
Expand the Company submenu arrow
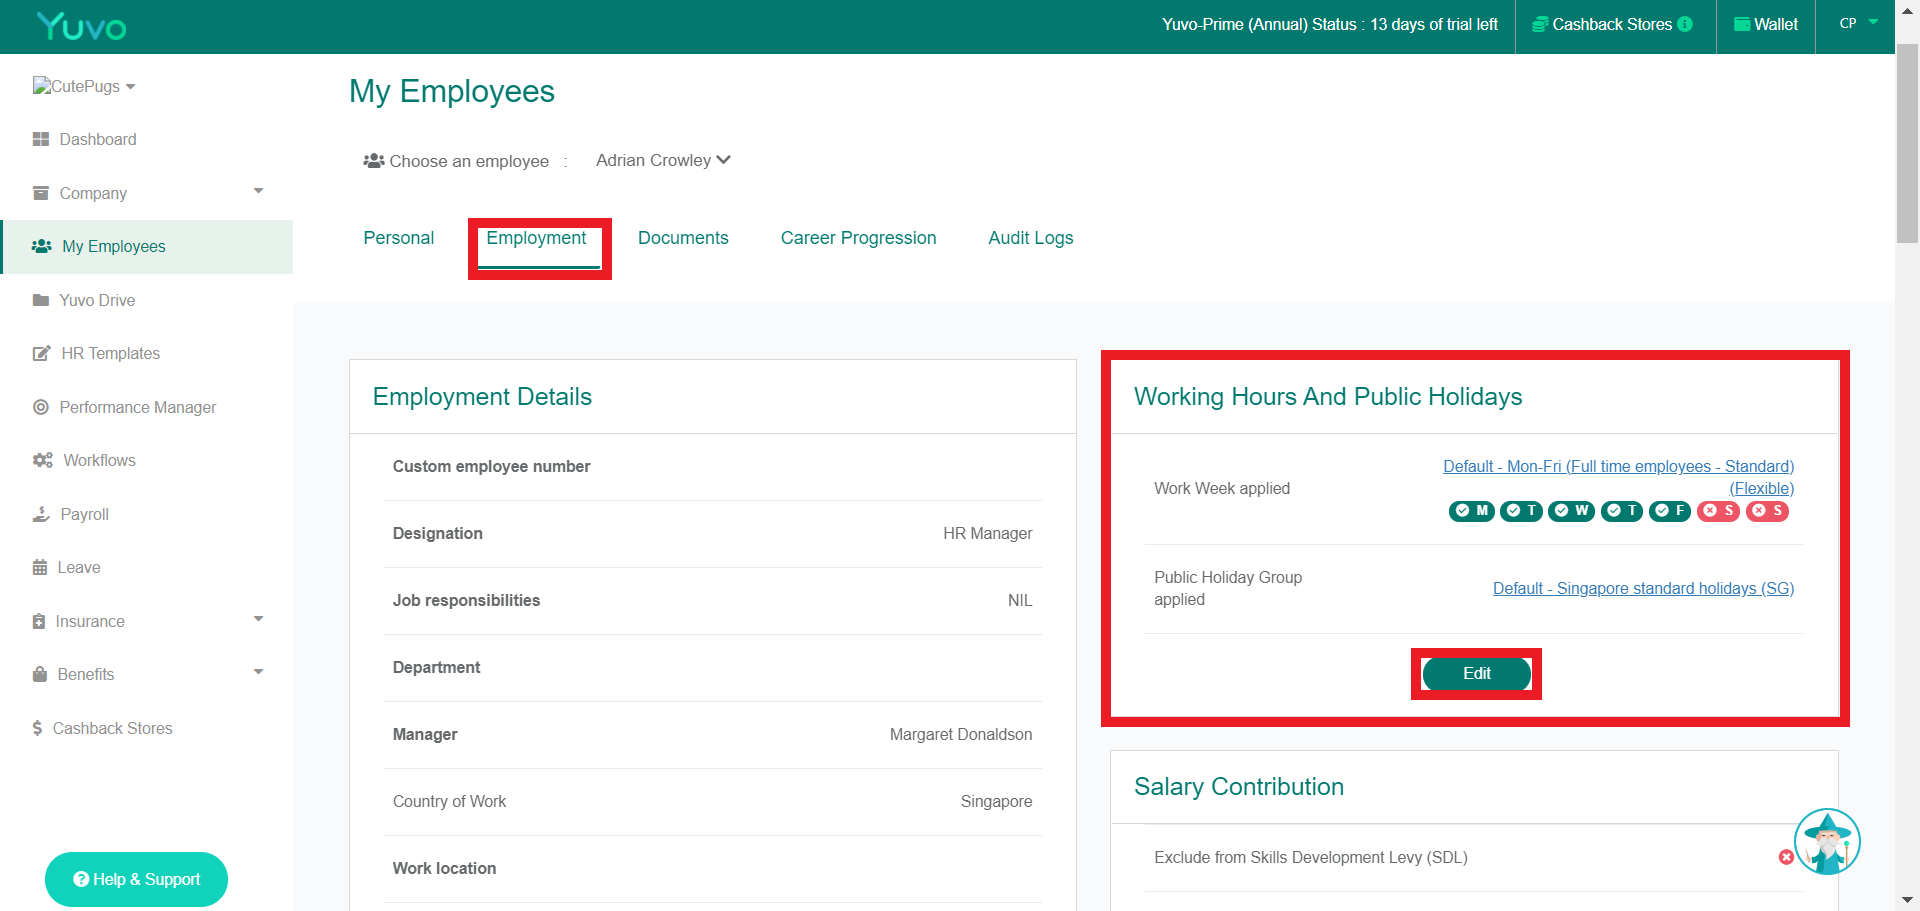pos(258,191)
